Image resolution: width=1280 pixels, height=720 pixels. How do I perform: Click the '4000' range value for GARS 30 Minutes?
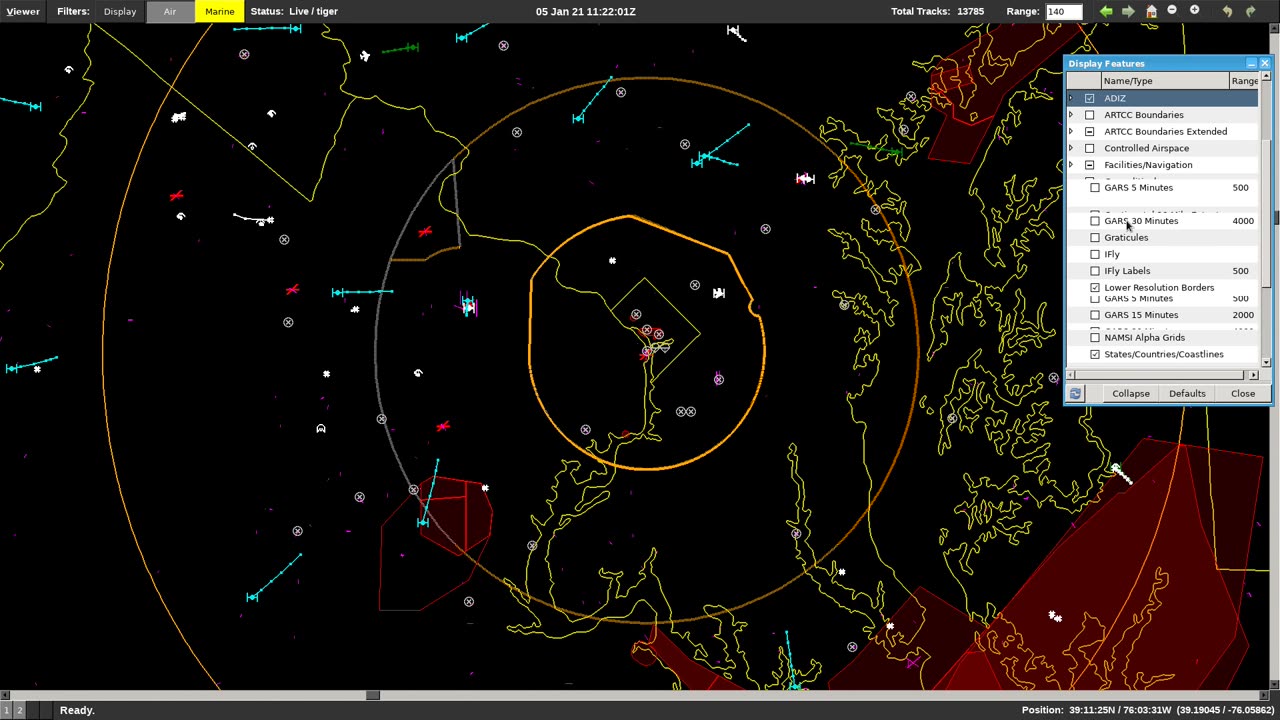1243,221
